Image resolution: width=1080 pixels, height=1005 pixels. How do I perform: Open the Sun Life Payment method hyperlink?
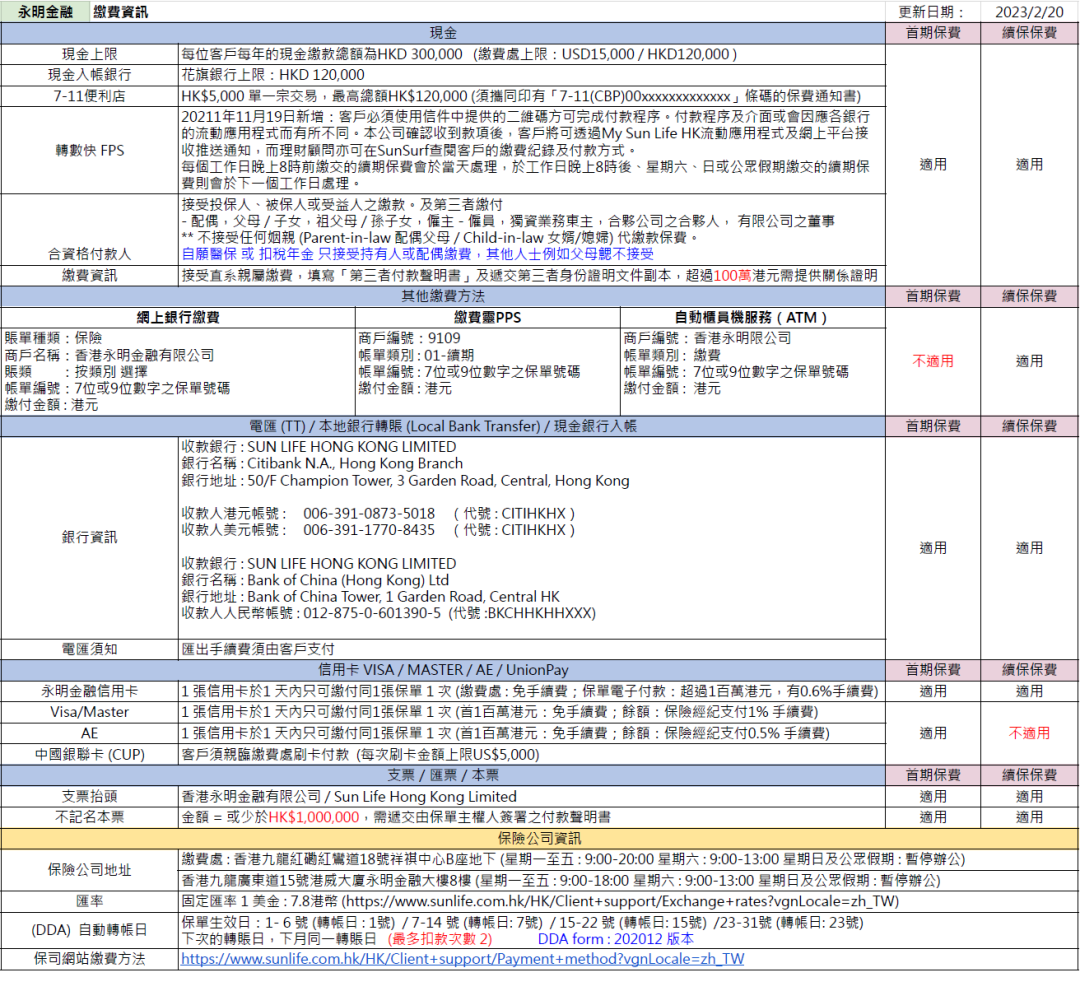click(x=462, y=959)
